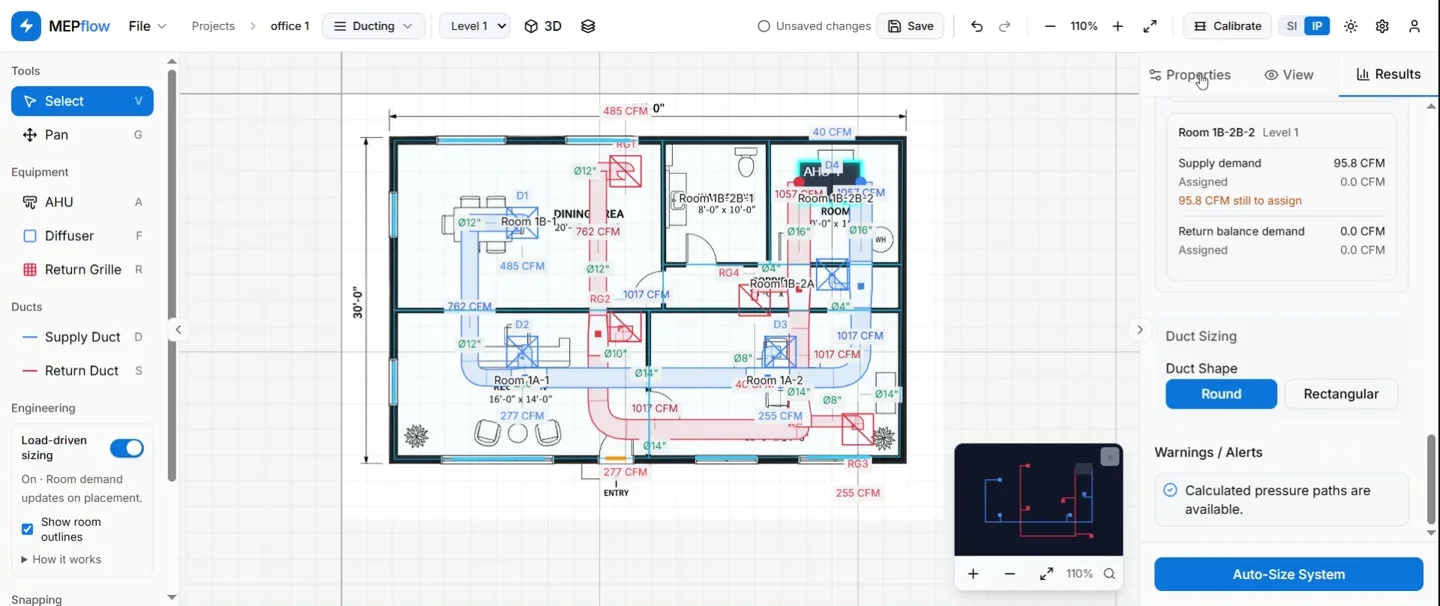The image size is (1440, 606).
Task: Open the layers stack icon
Action: (x=588, y=26)
